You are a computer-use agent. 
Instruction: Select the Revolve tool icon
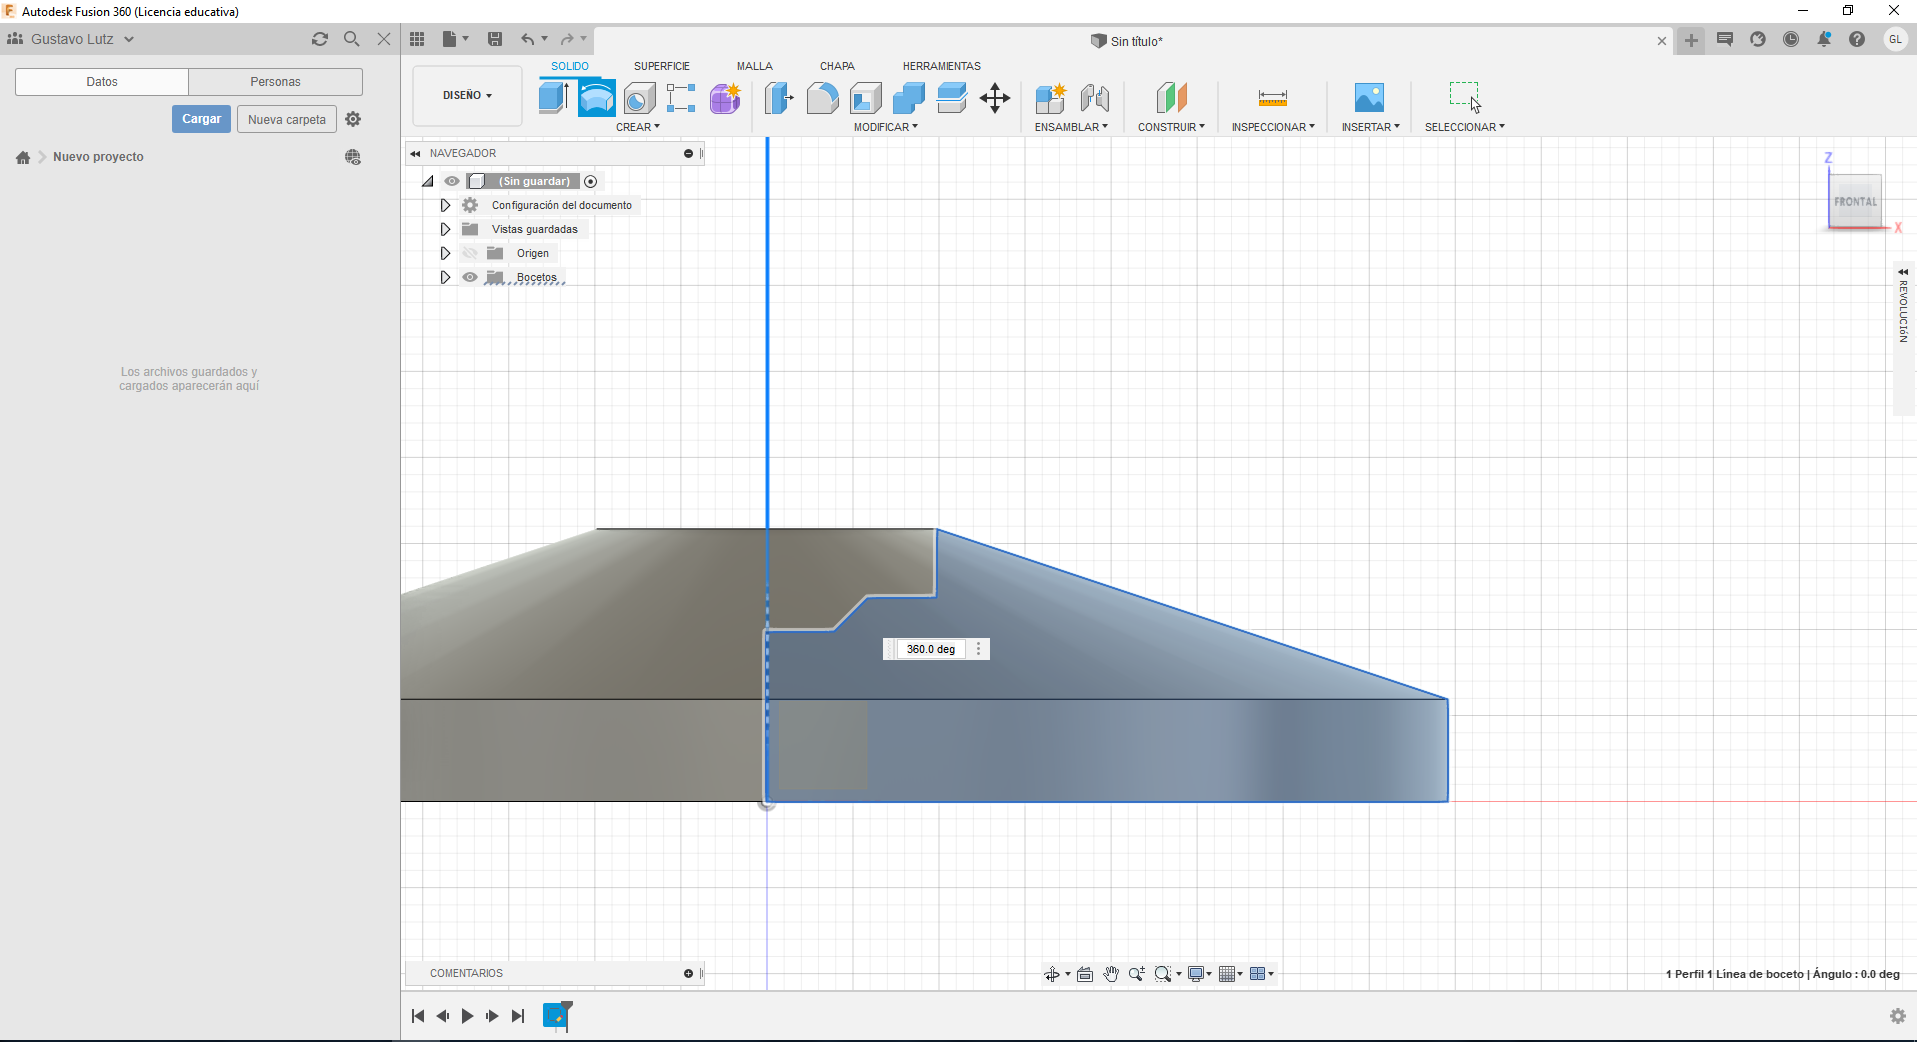point(596,98)
